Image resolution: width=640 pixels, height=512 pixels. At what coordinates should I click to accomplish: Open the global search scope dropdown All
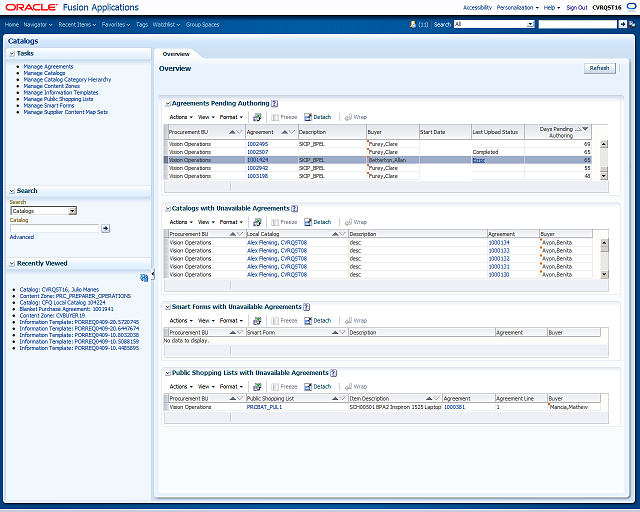(x=530, y=24)
